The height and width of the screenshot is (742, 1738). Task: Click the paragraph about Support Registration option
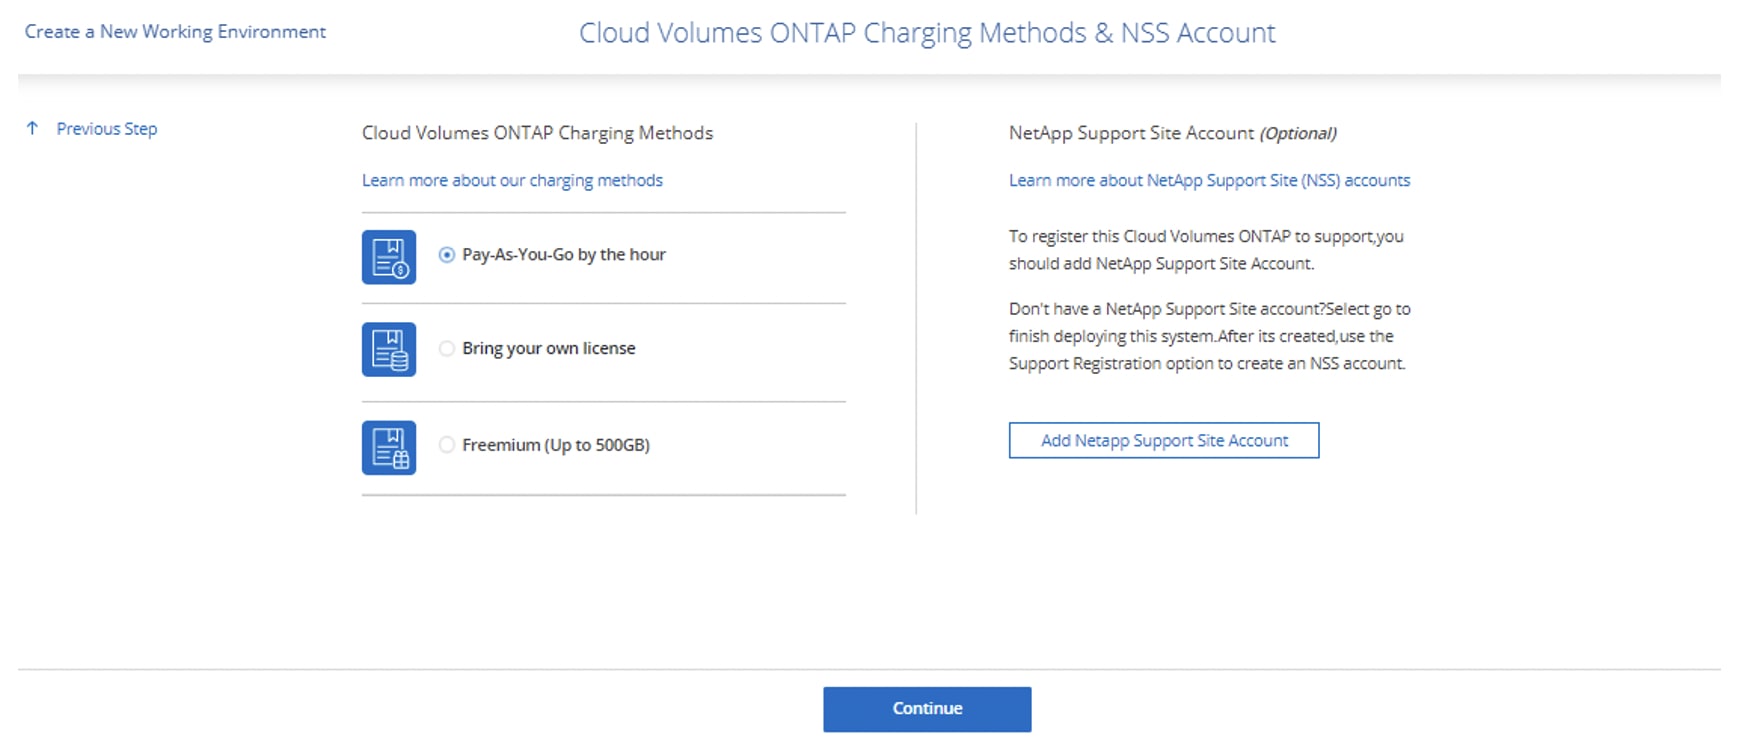1209,336
